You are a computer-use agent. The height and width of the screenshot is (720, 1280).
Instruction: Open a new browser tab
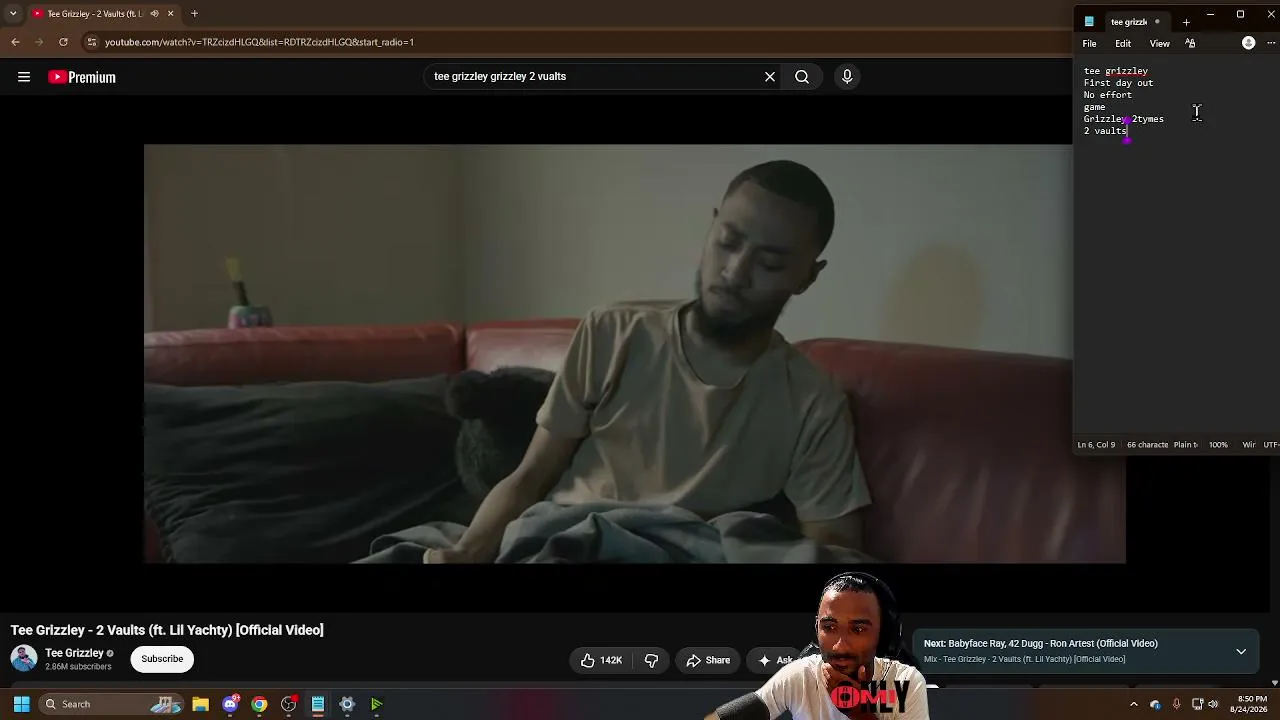click(x=194, y=14)
